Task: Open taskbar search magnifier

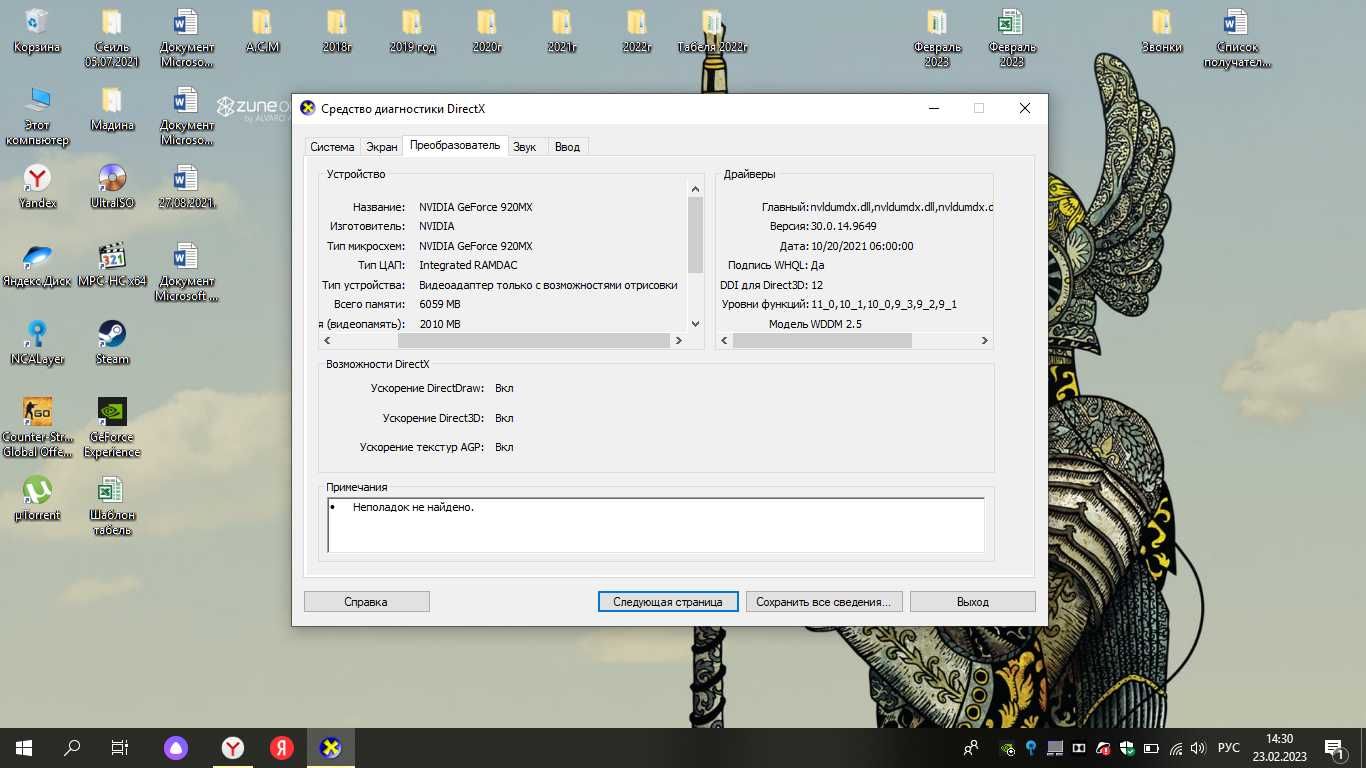Action: point(72,748)
